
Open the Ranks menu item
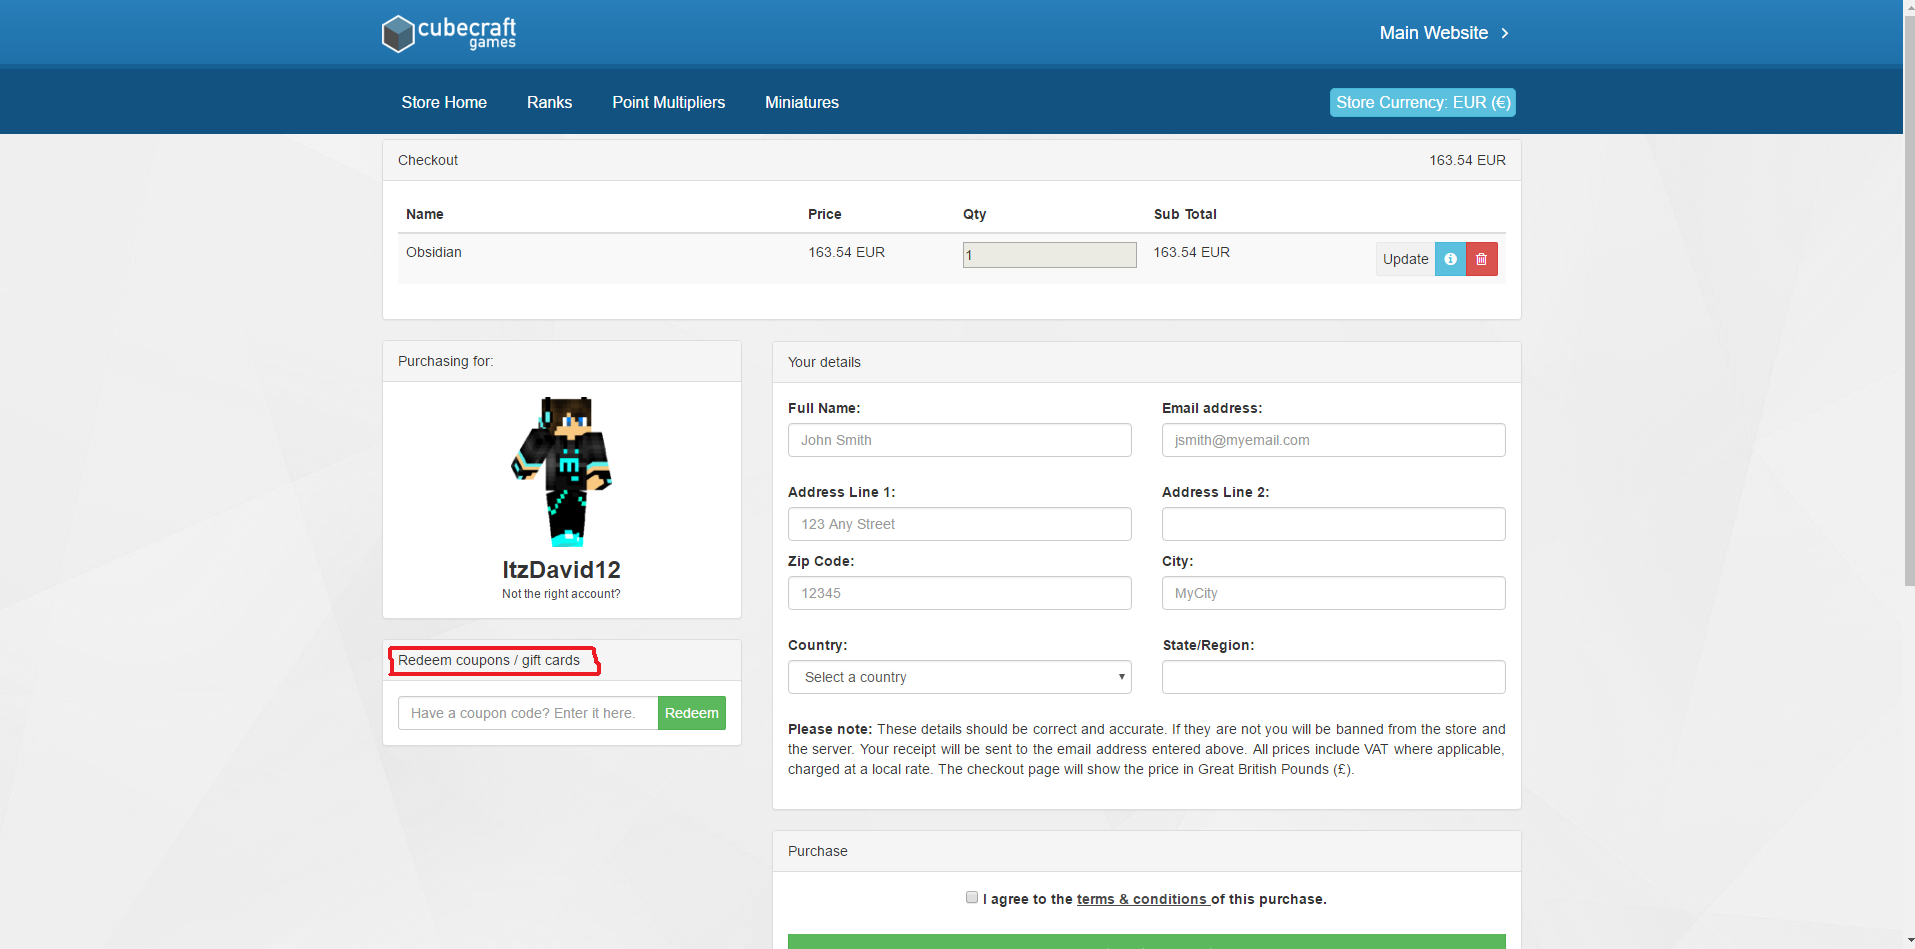point(549,102)
